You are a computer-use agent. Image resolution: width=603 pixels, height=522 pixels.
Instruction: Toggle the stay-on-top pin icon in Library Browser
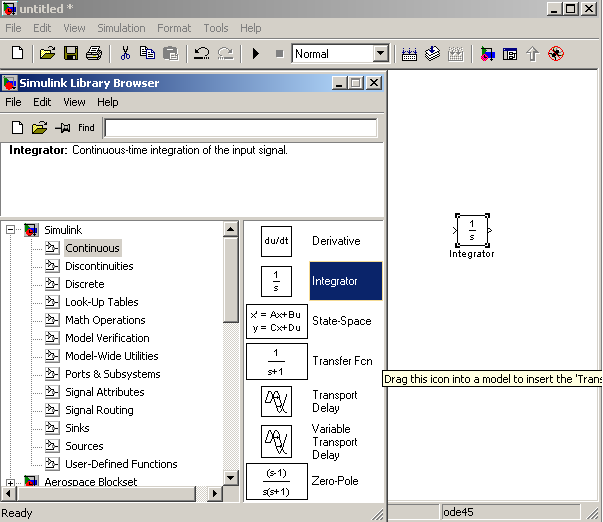[x=63, y=127]
